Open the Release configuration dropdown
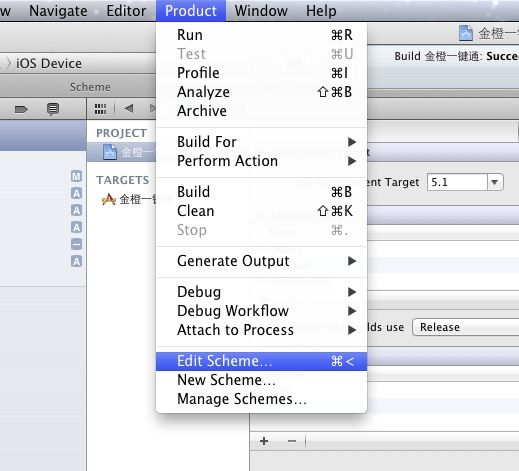 [x=466, y=327]
